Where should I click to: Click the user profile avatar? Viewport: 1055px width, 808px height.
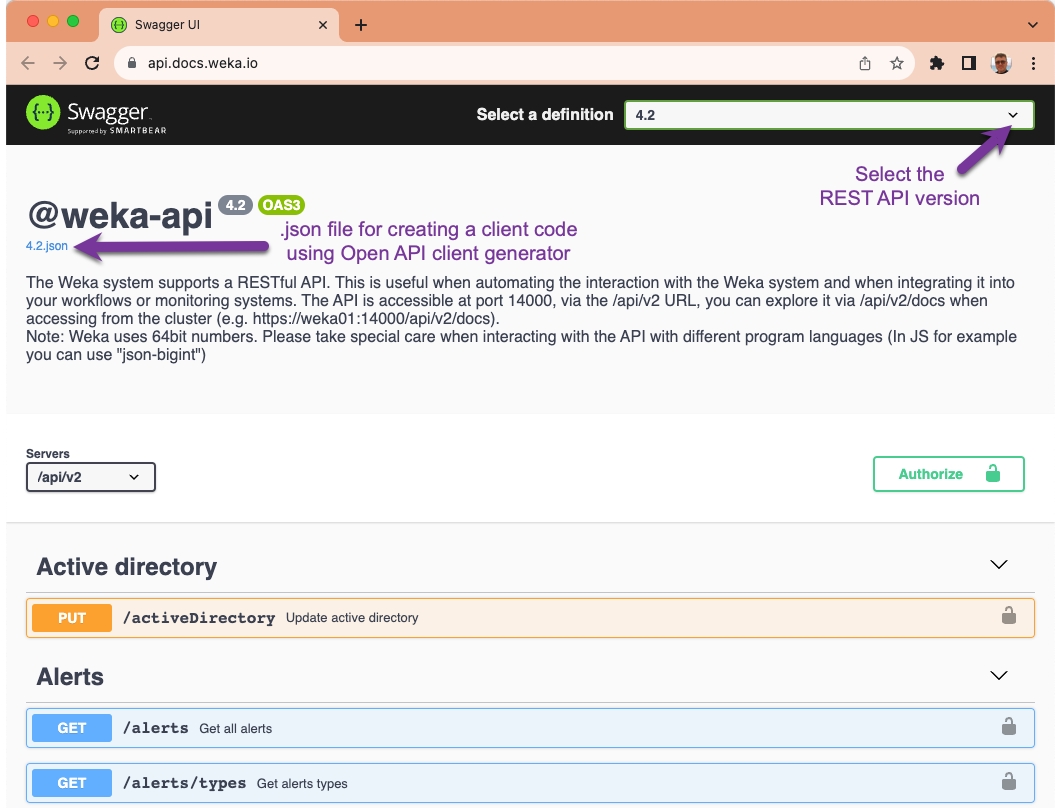tap(1001, 63)
